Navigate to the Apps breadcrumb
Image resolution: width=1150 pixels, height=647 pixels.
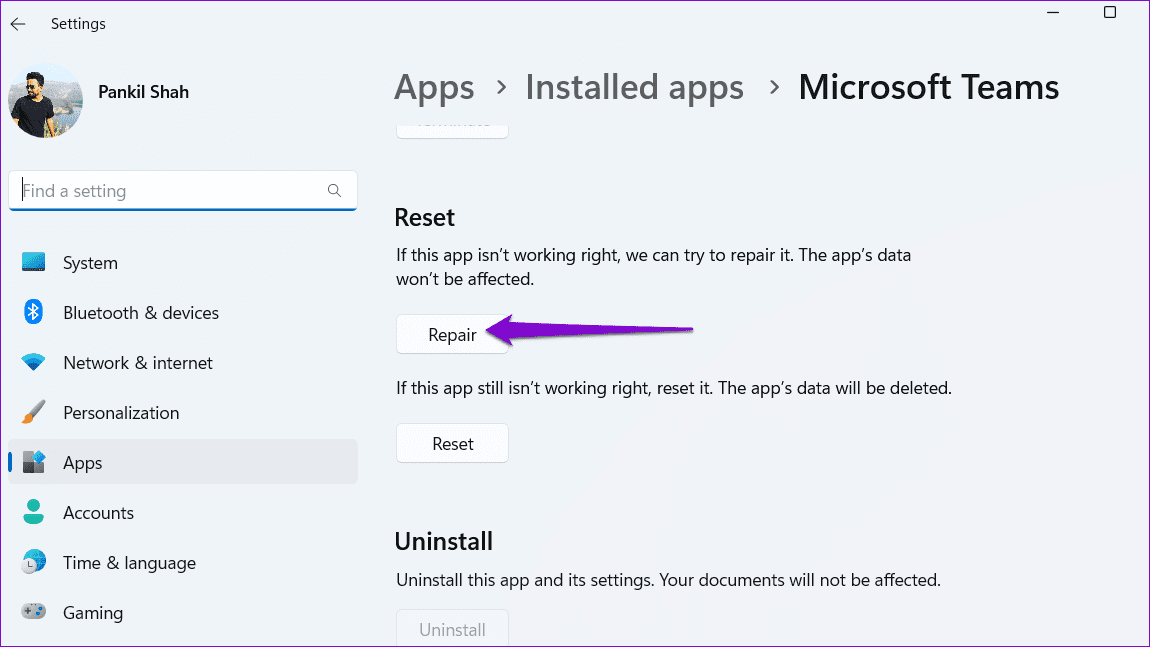point(432,88)
